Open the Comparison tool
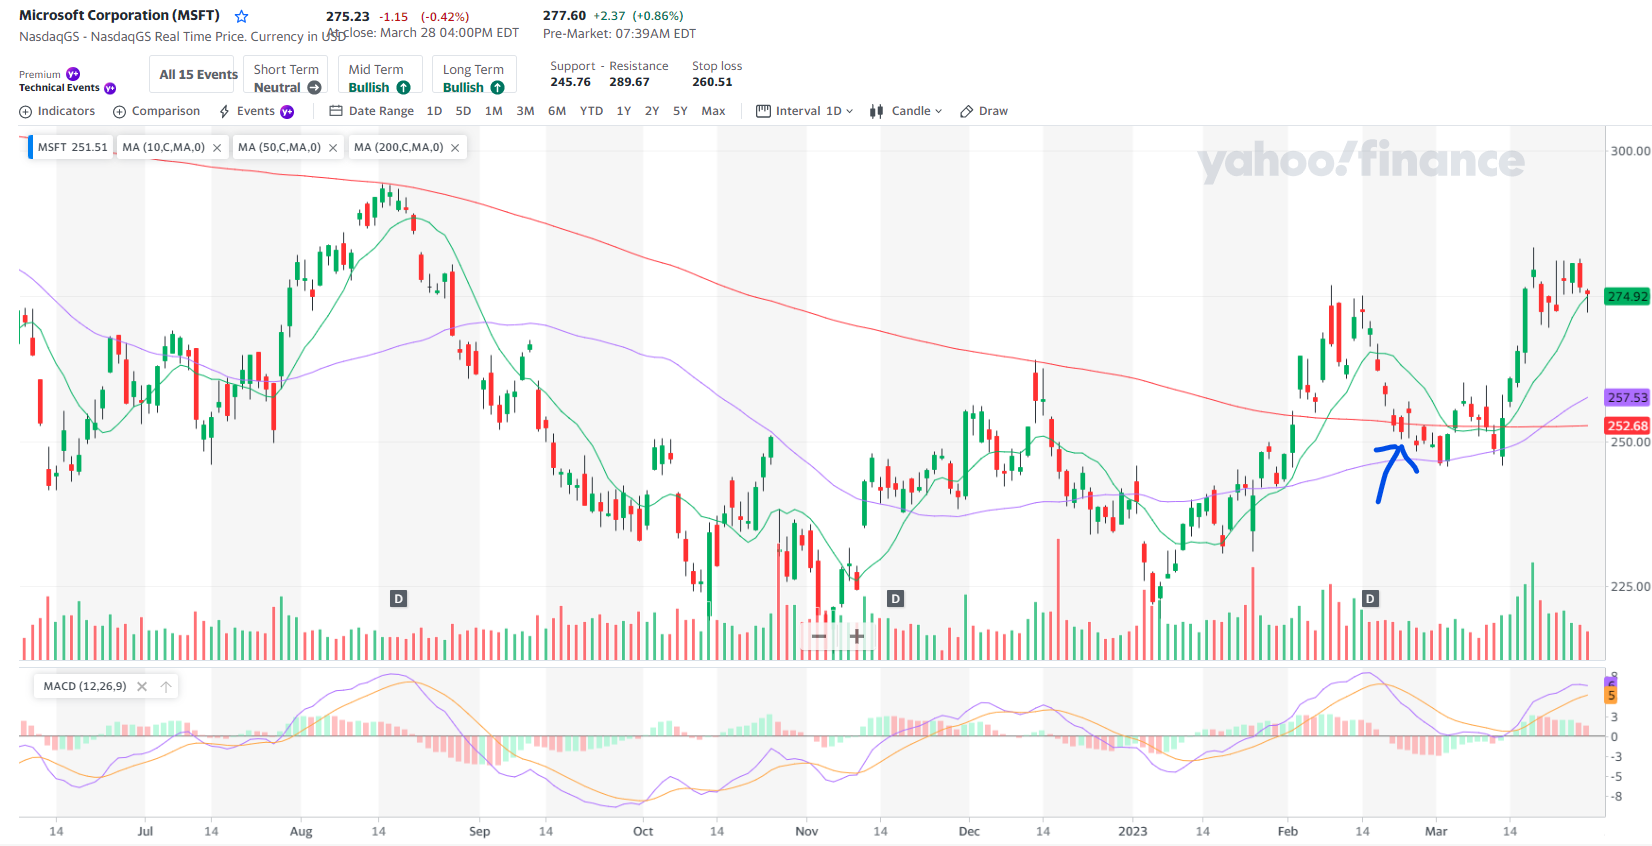Viewport: 1652px width, 846px height. tap(156, 111)
